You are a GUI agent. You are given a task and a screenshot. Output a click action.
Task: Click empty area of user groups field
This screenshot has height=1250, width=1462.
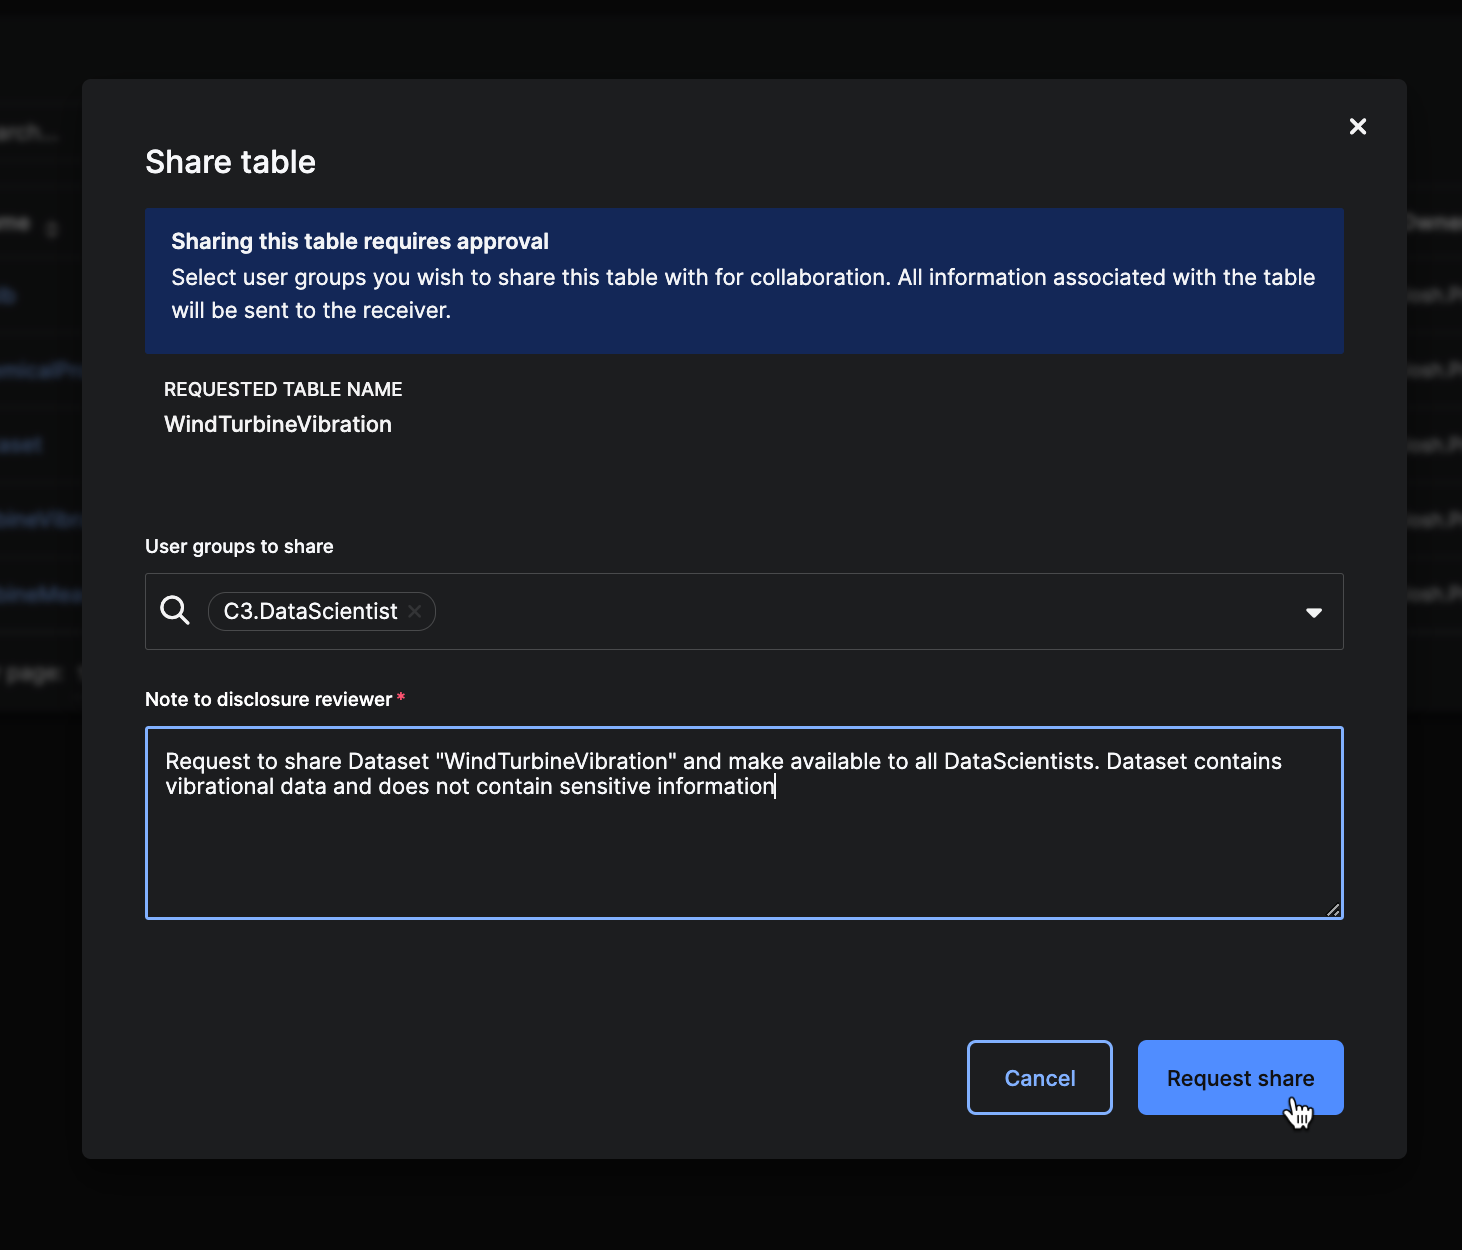pos(850,612)
